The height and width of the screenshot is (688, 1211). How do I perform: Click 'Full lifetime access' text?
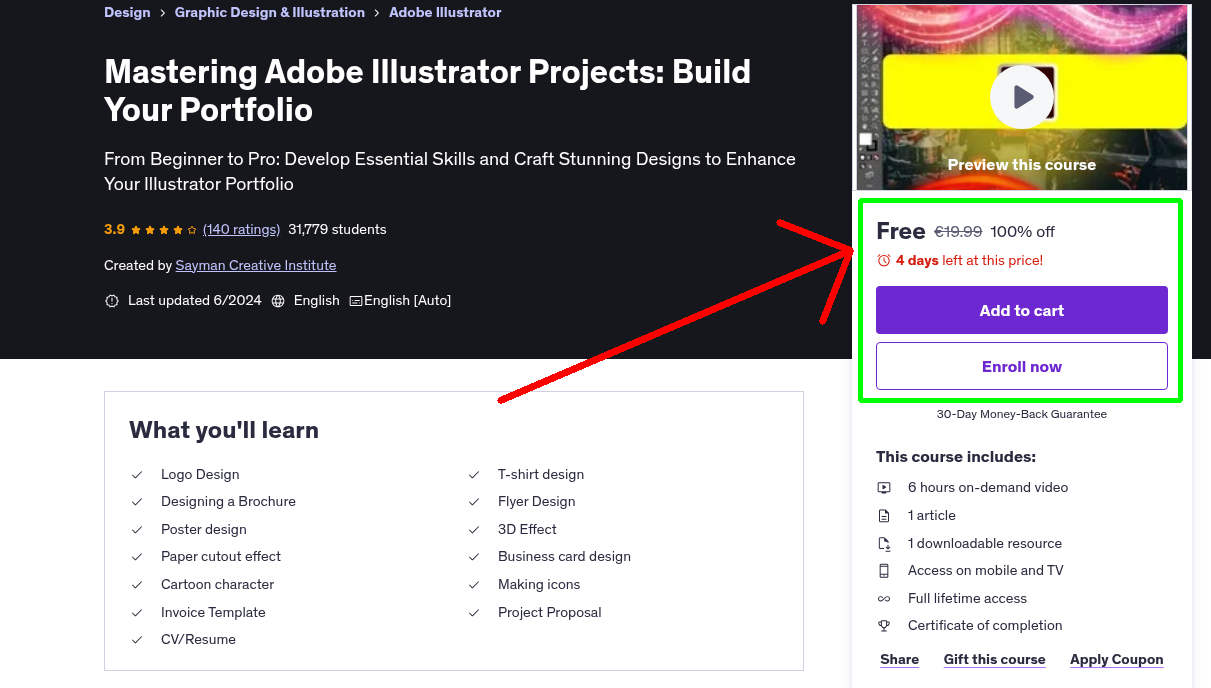[967, 599]
